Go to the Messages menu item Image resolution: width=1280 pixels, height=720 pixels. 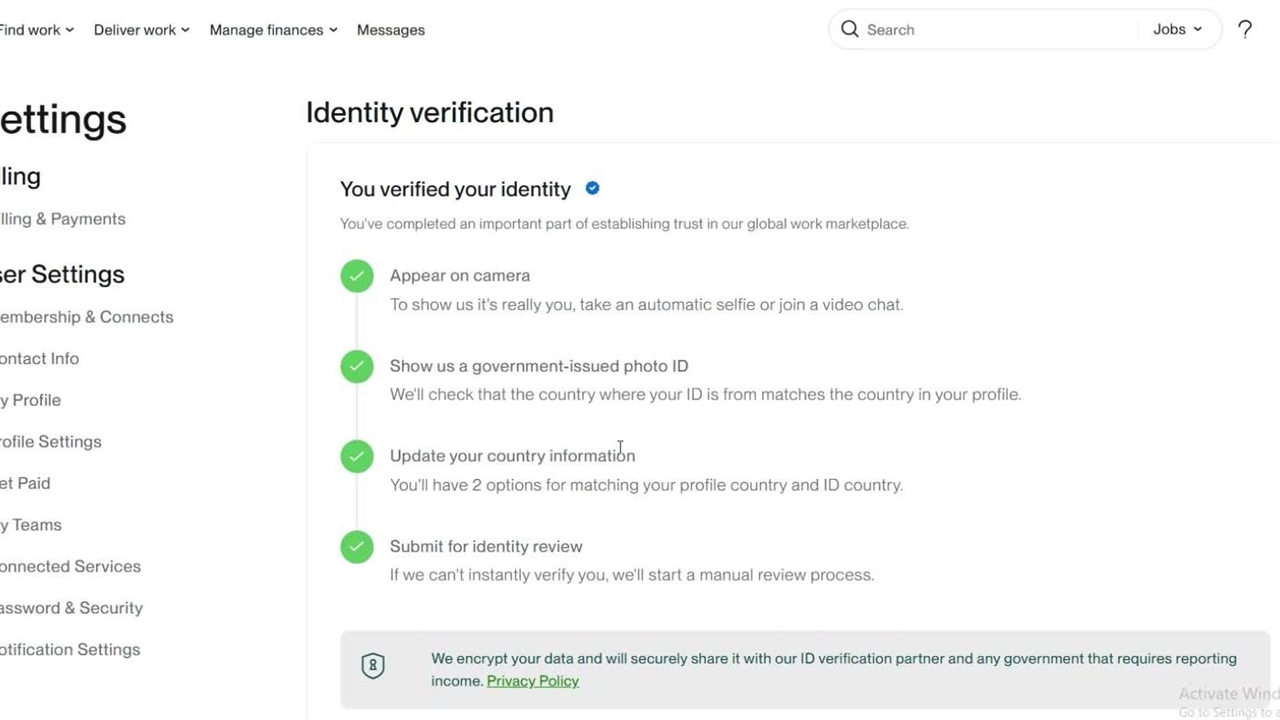[x=390, y=30]
